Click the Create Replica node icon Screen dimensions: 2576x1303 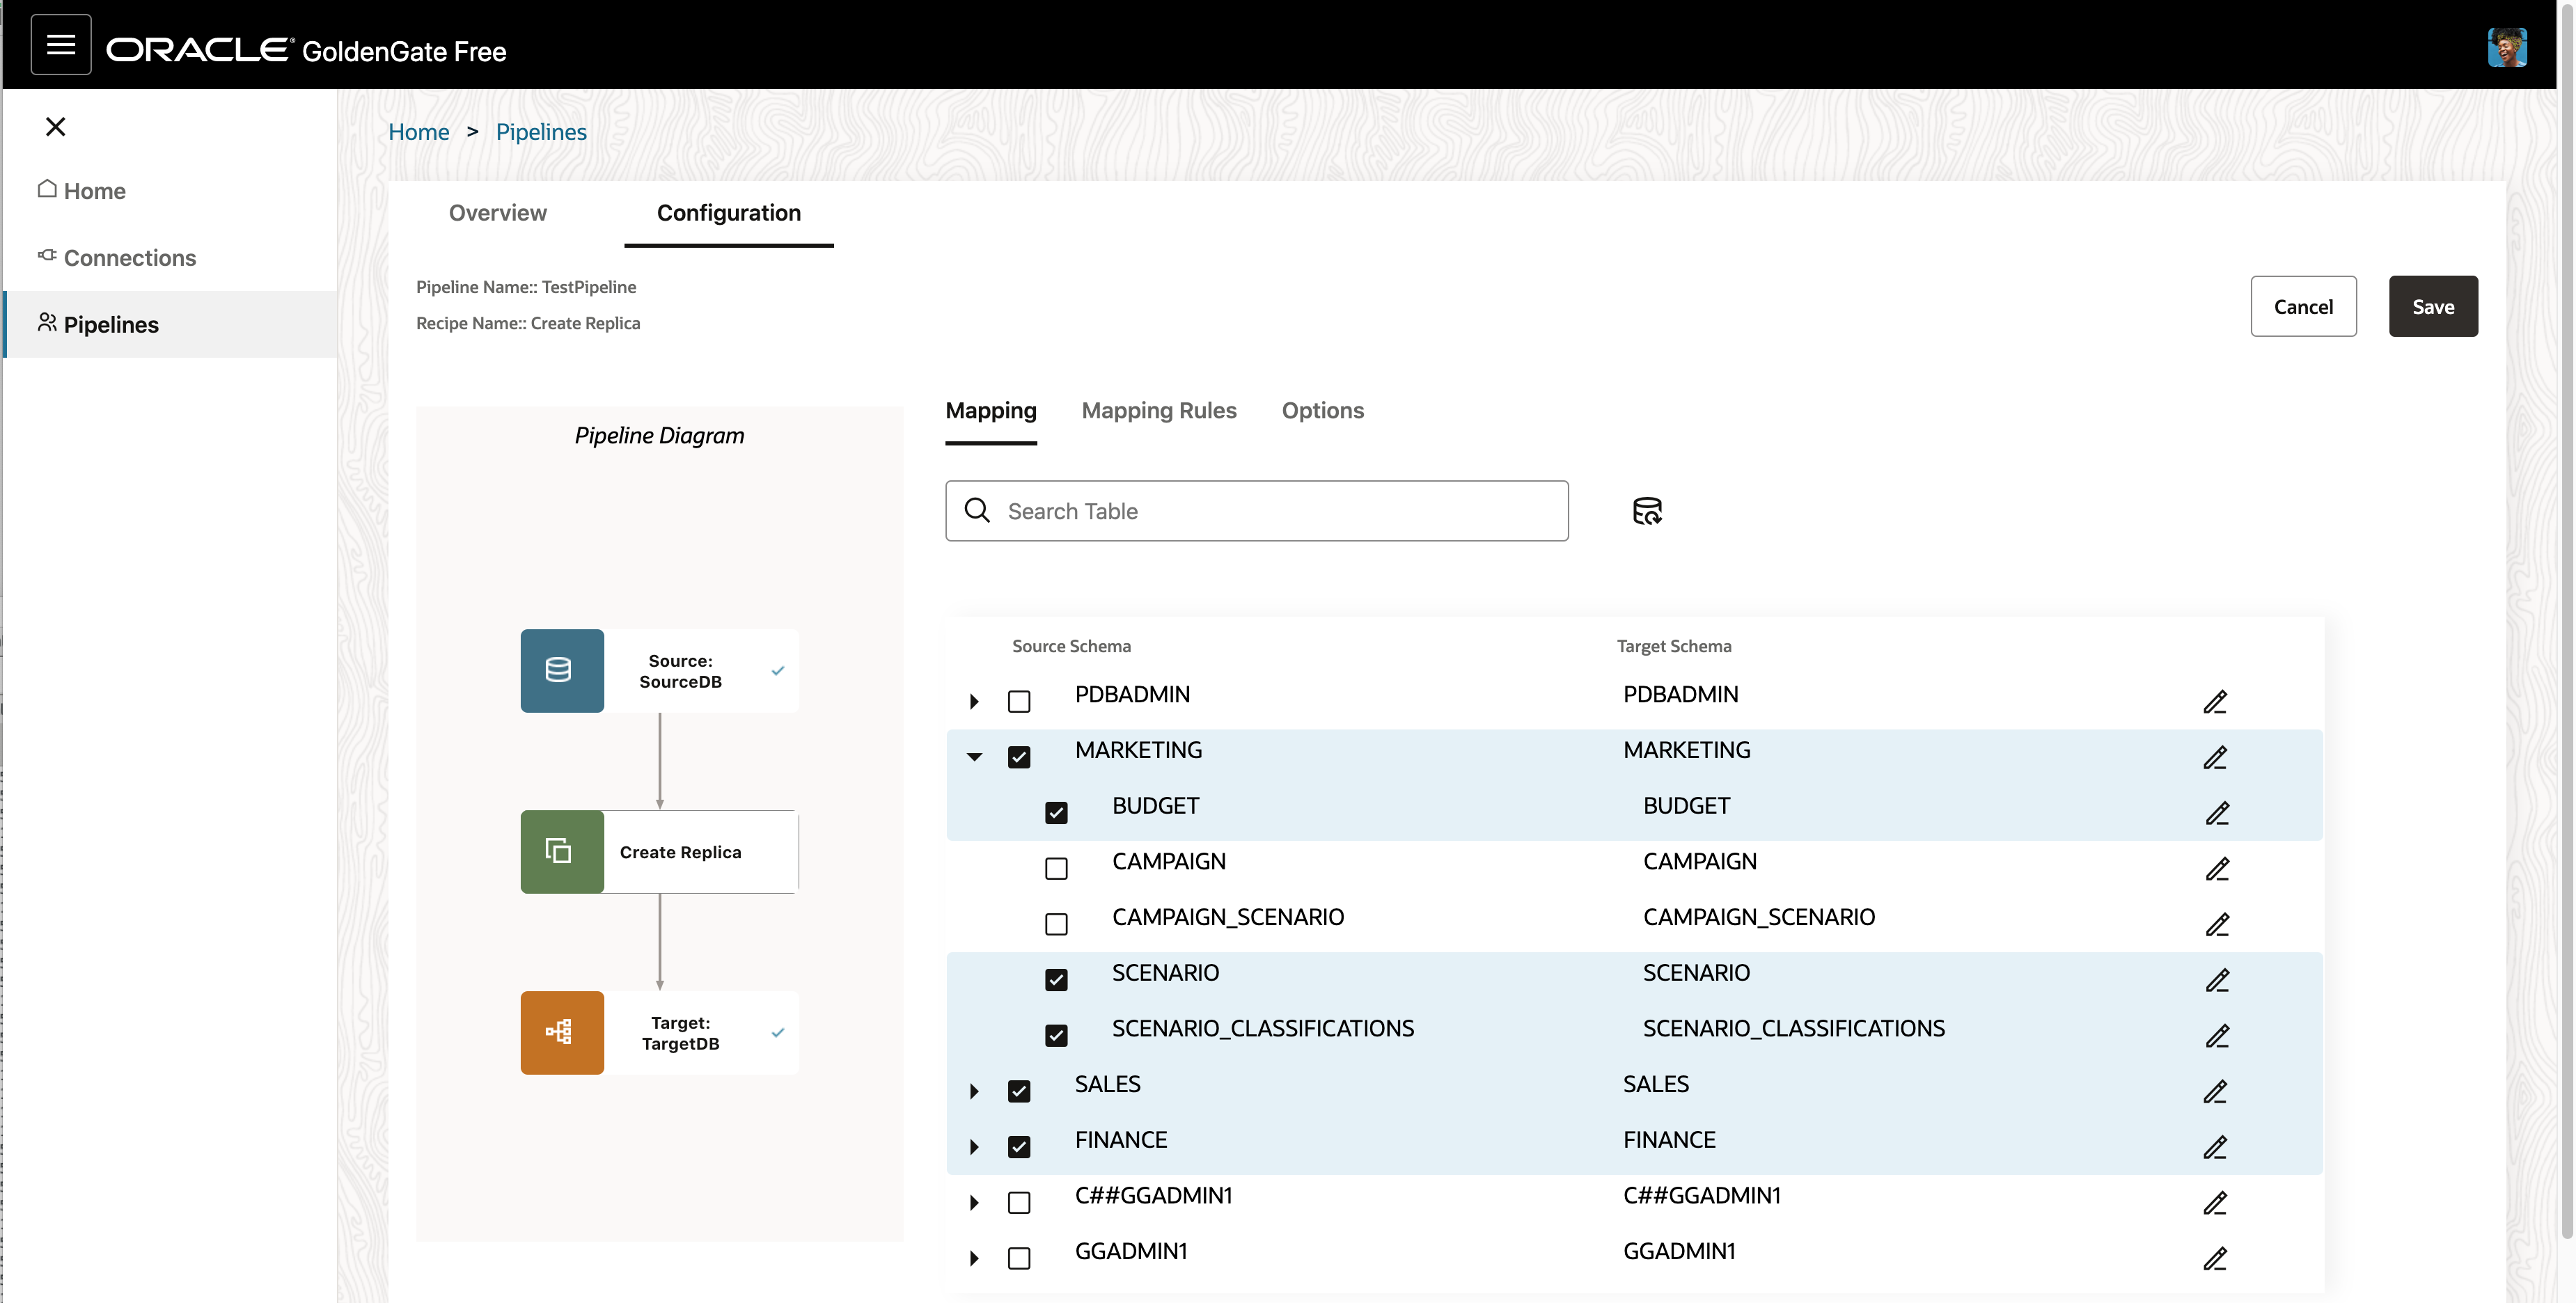coord(561,851)
